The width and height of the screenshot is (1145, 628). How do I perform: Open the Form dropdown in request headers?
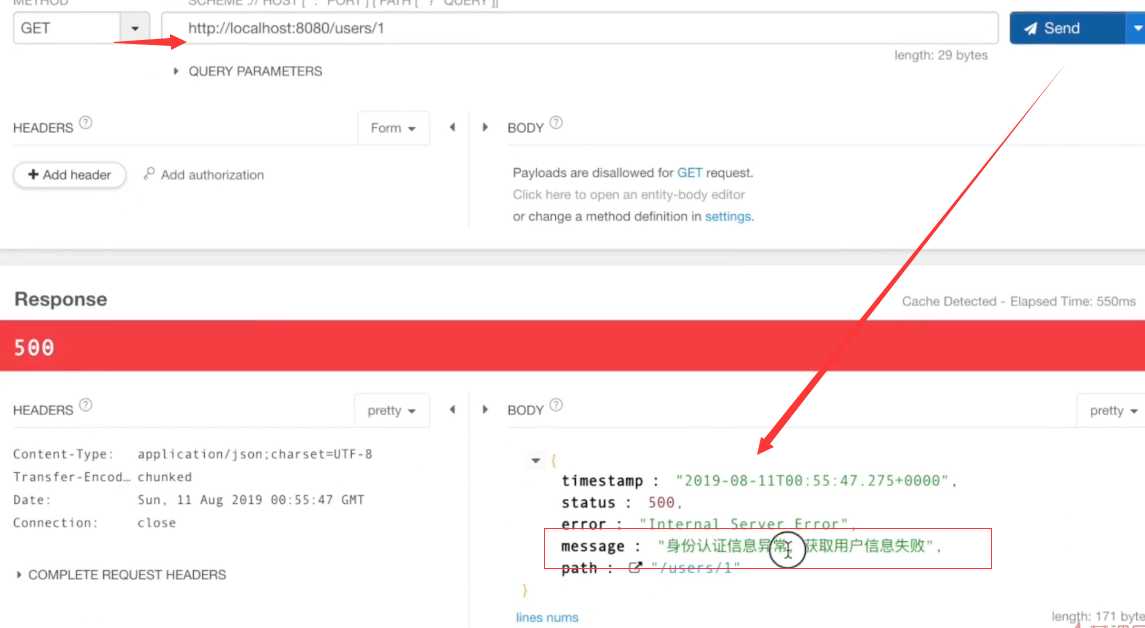393,128
